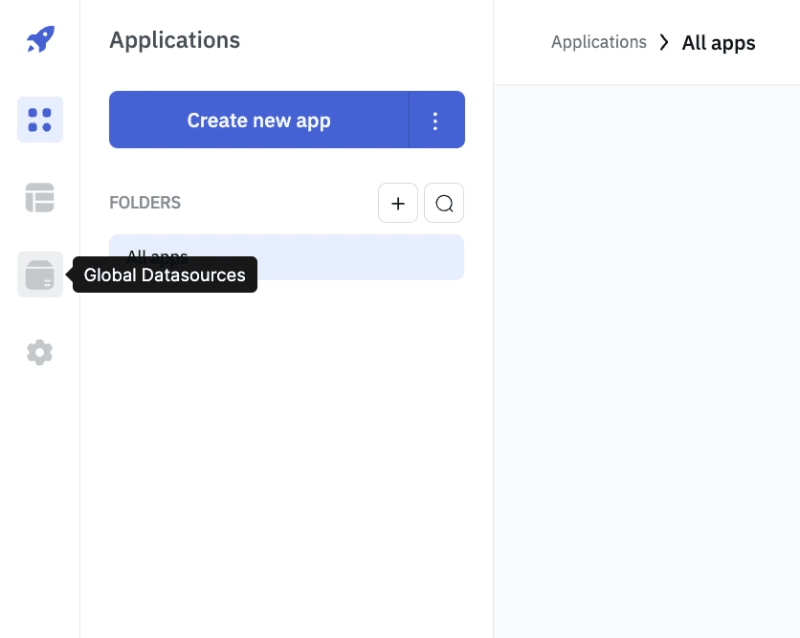The height and width of the screenshot is (638, 800).
Task: Click the Global Datasources tooltip bubble
Action: point(165,275)
